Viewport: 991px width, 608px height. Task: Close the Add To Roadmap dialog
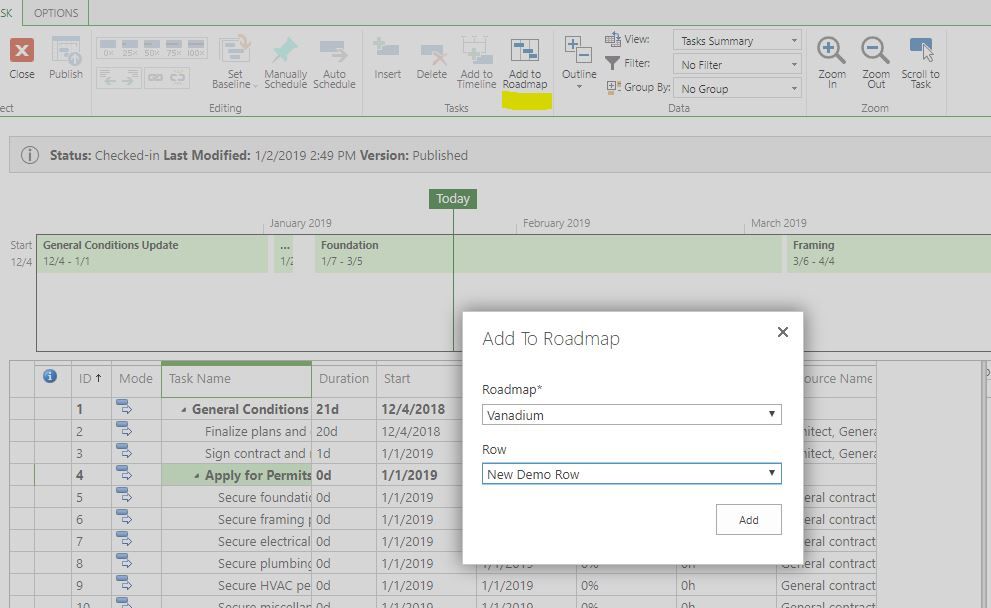pos(782,332)
